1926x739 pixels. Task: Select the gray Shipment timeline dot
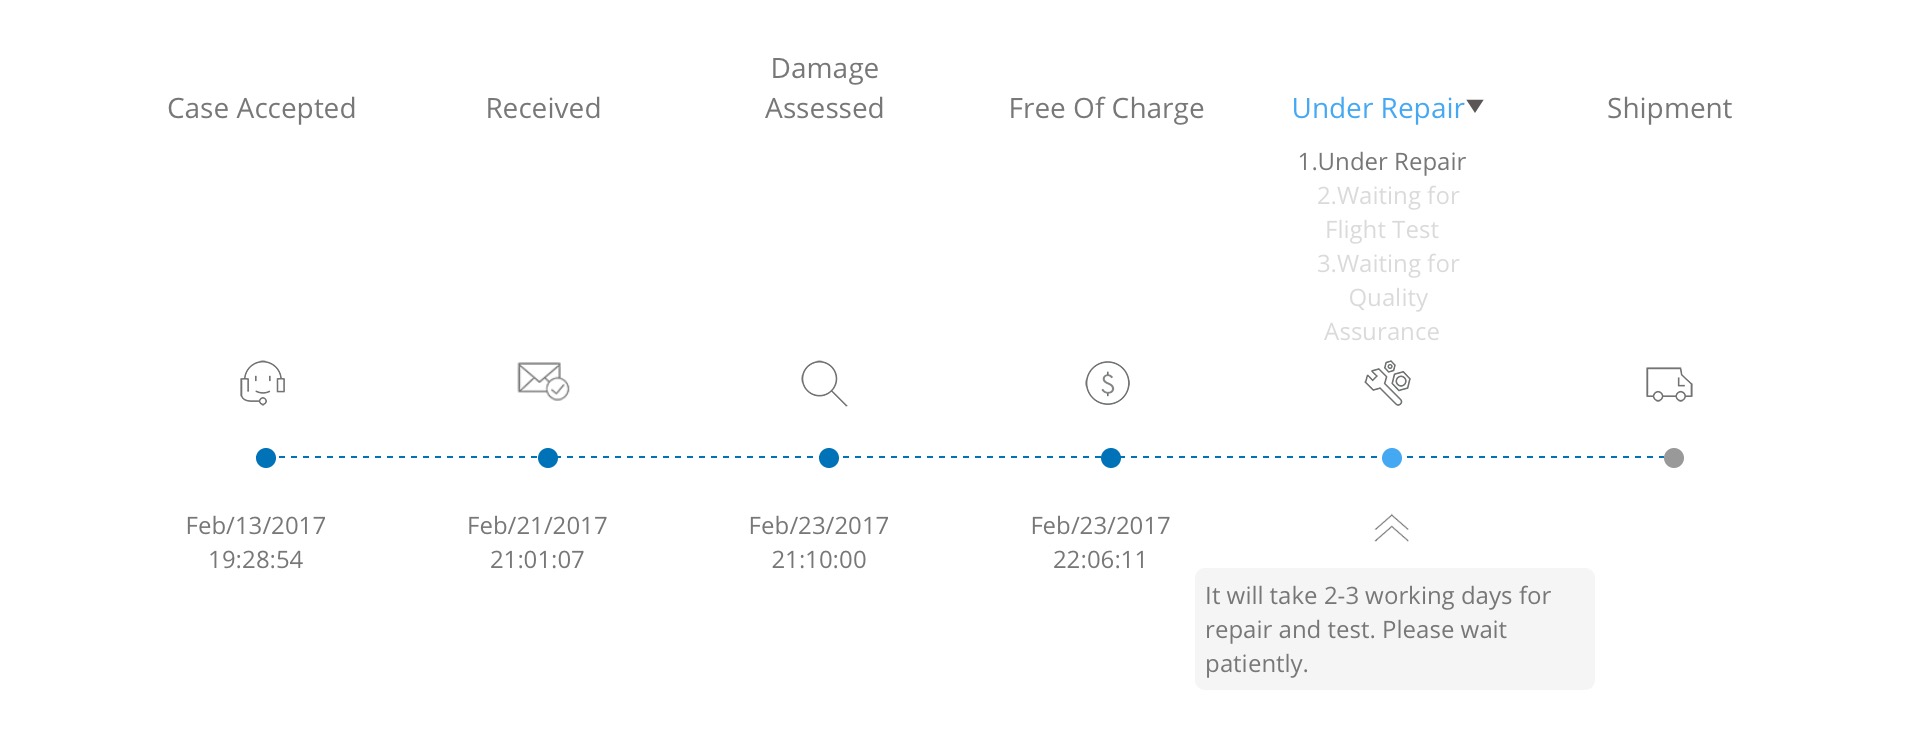1674,458
